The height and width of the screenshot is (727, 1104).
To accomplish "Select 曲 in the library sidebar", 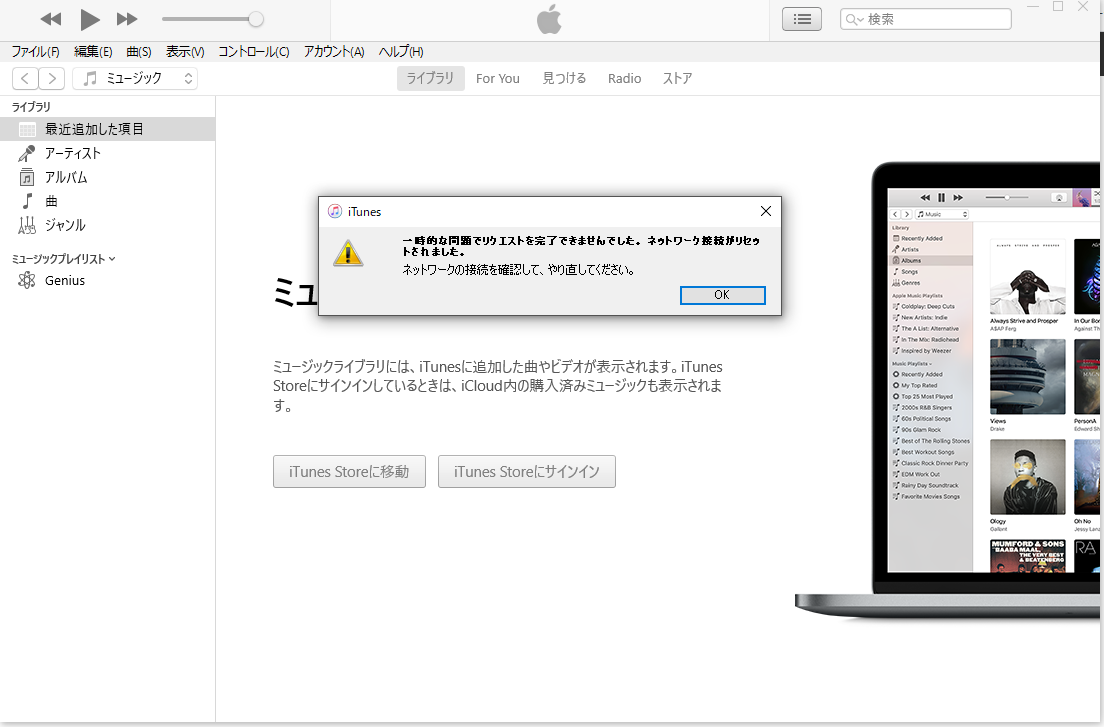I will click(x=107, y=201).
